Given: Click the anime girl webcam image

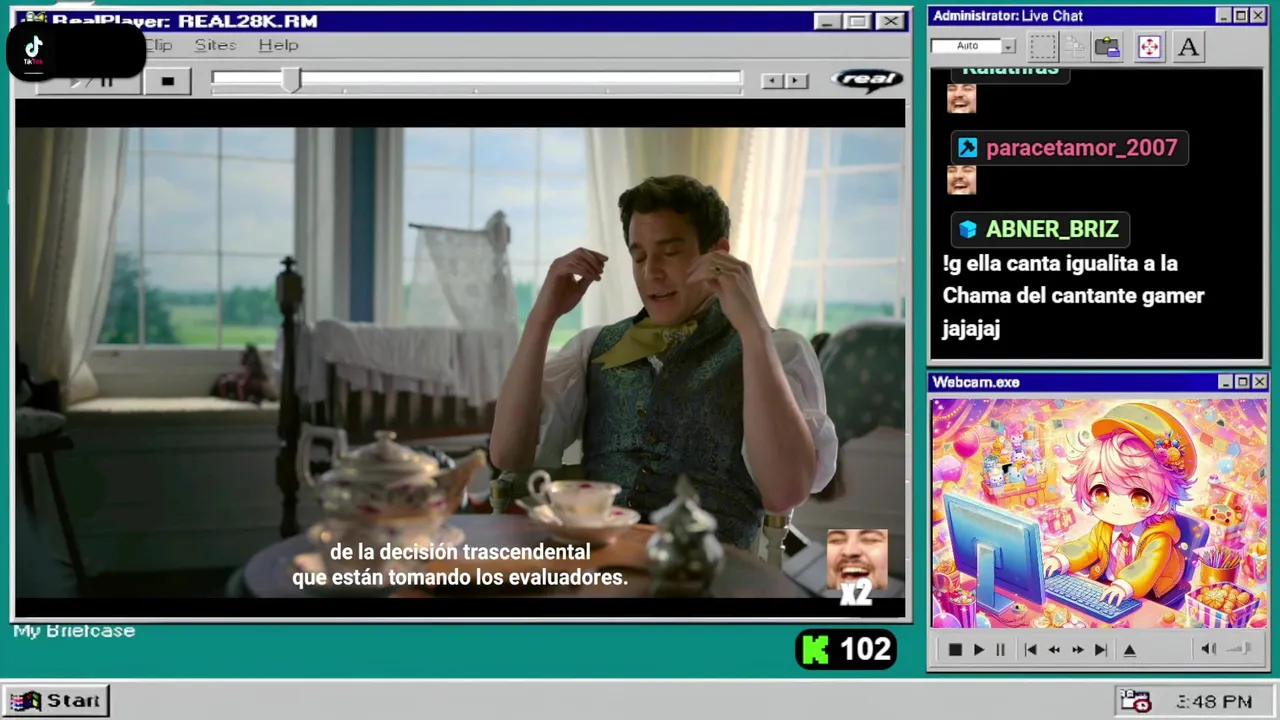Looking at the screenshot, I should pyautogui.click(x=1099, y=513).
